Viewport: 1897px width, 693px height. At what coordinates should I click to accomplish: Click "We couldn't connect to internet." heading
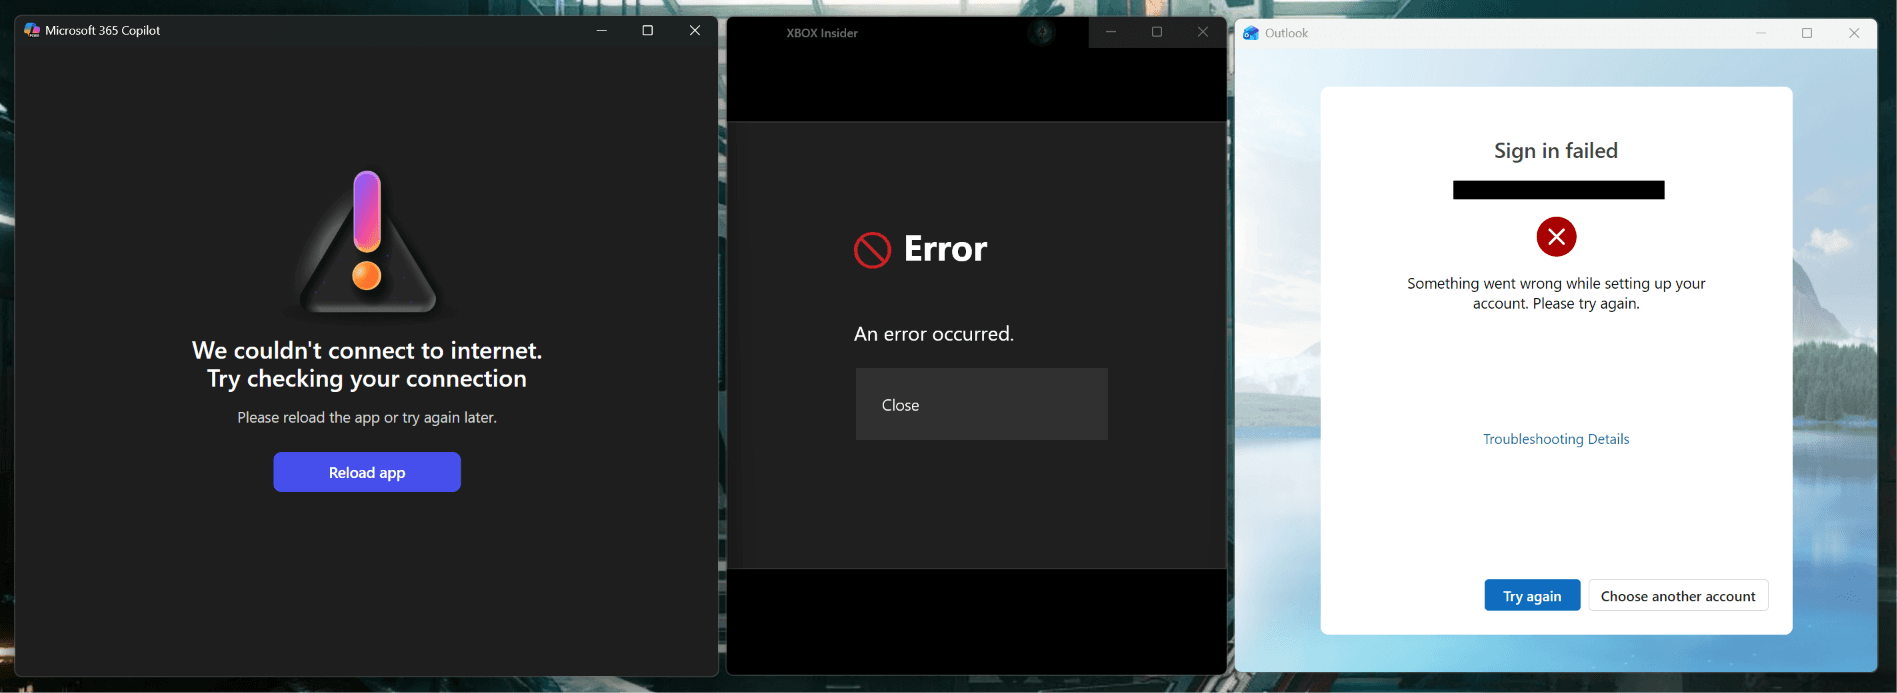[367, 350]
